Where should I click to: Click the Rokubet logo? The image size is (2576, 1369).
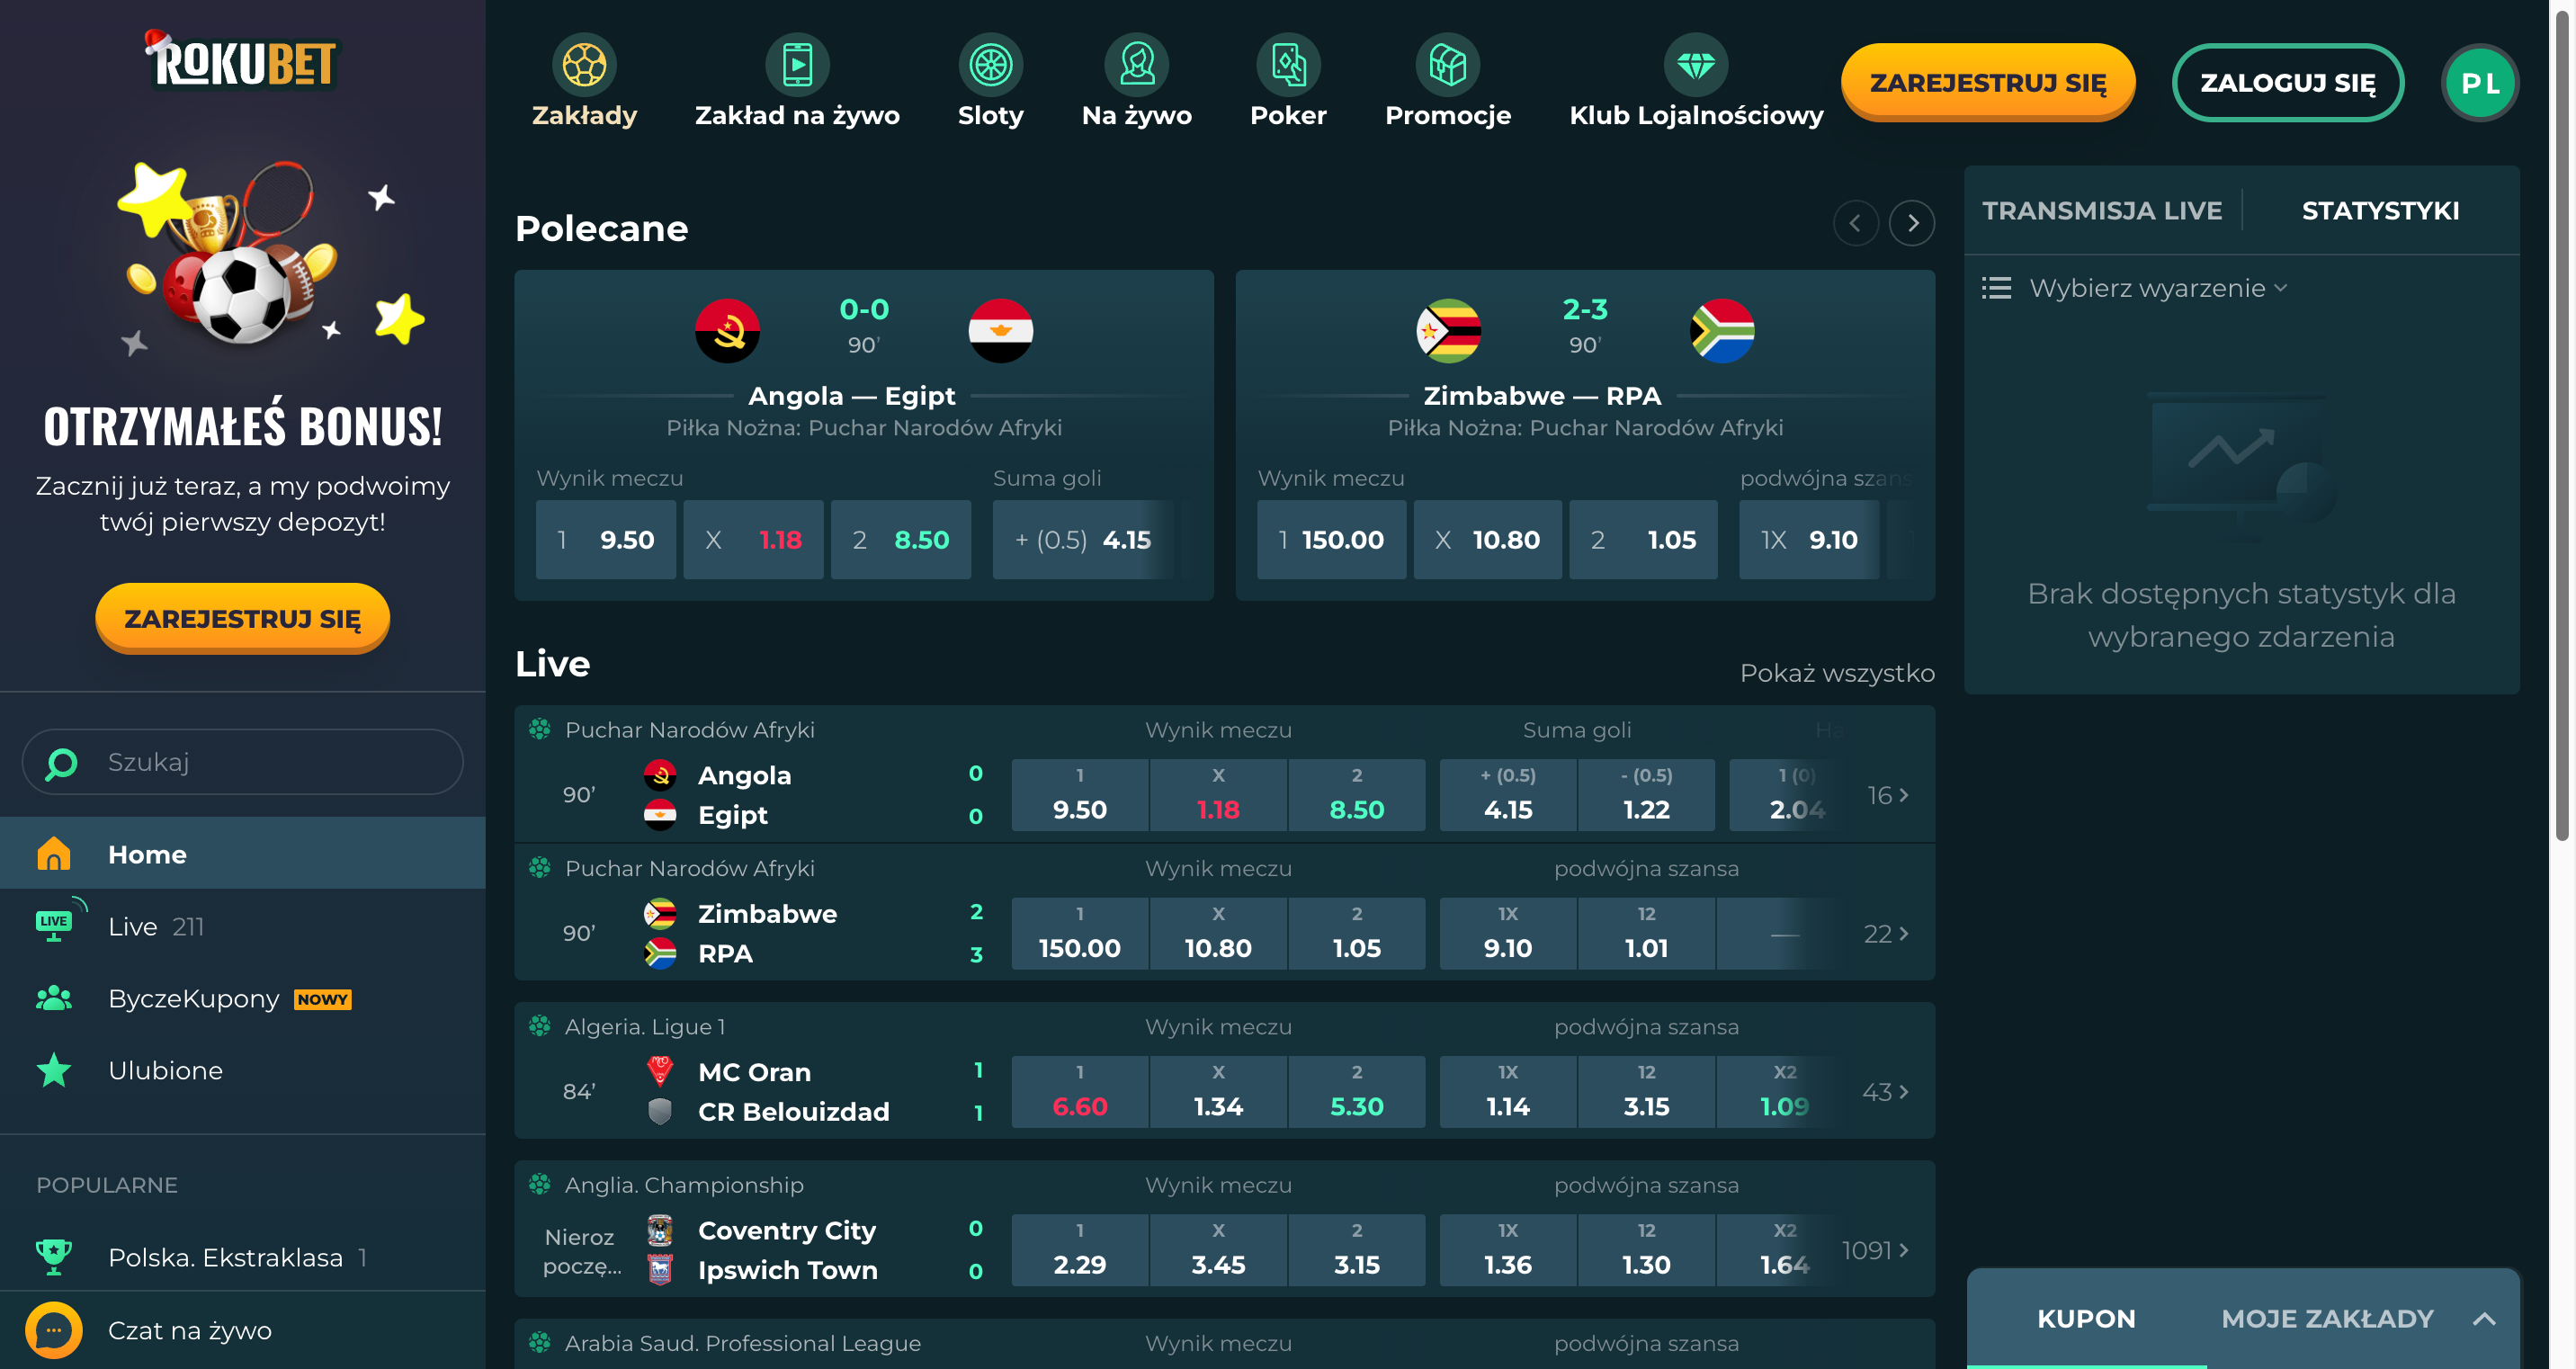point(243,62)
